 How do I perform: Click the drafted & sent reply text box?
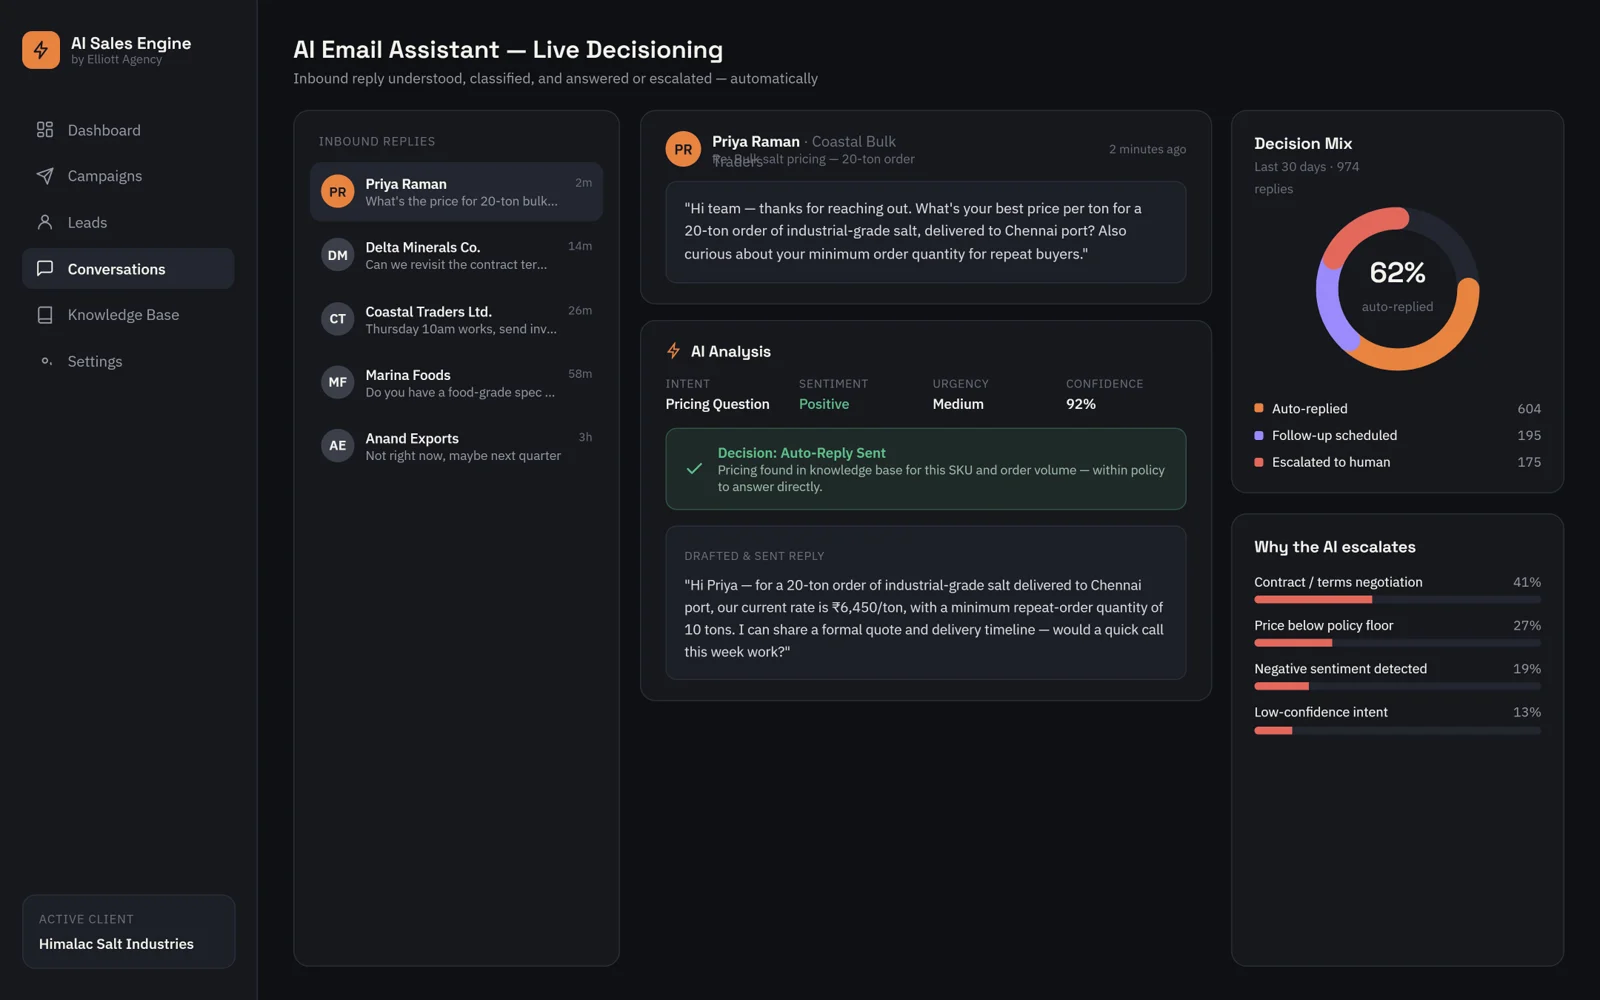926,603
